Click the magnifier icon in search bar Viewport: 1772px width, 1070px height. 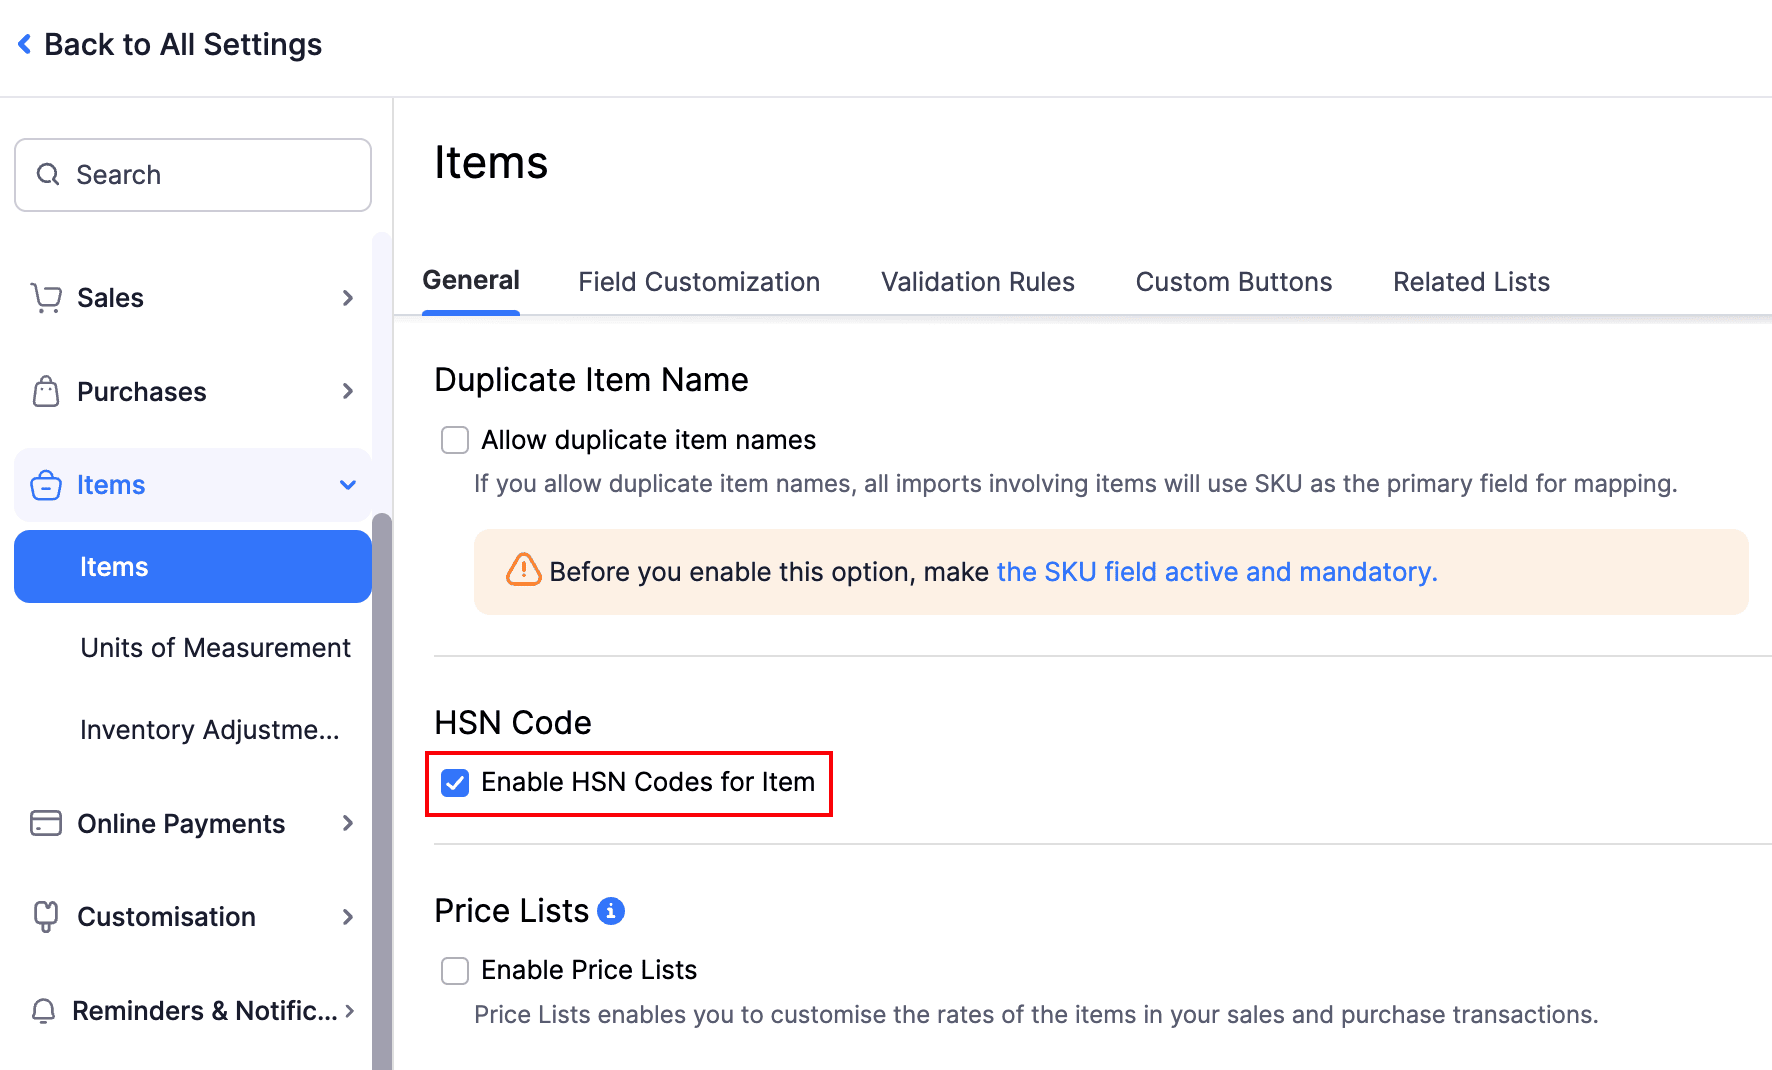(48, 174)
